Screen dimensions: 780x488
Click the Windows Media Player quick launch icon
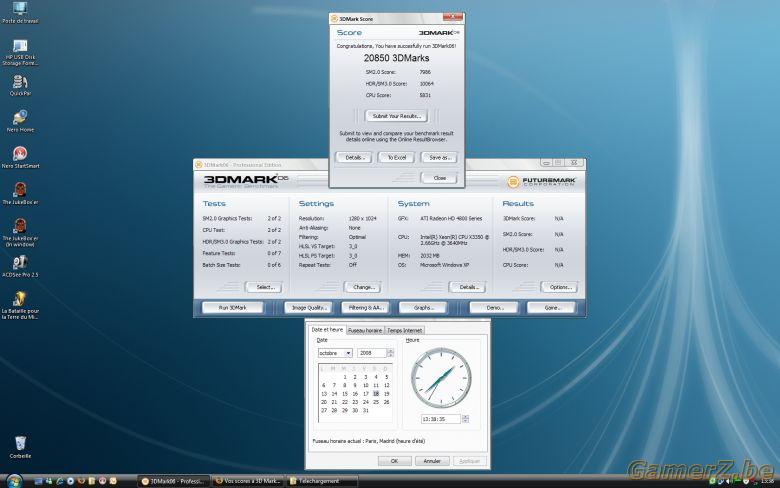click(70, 481)
